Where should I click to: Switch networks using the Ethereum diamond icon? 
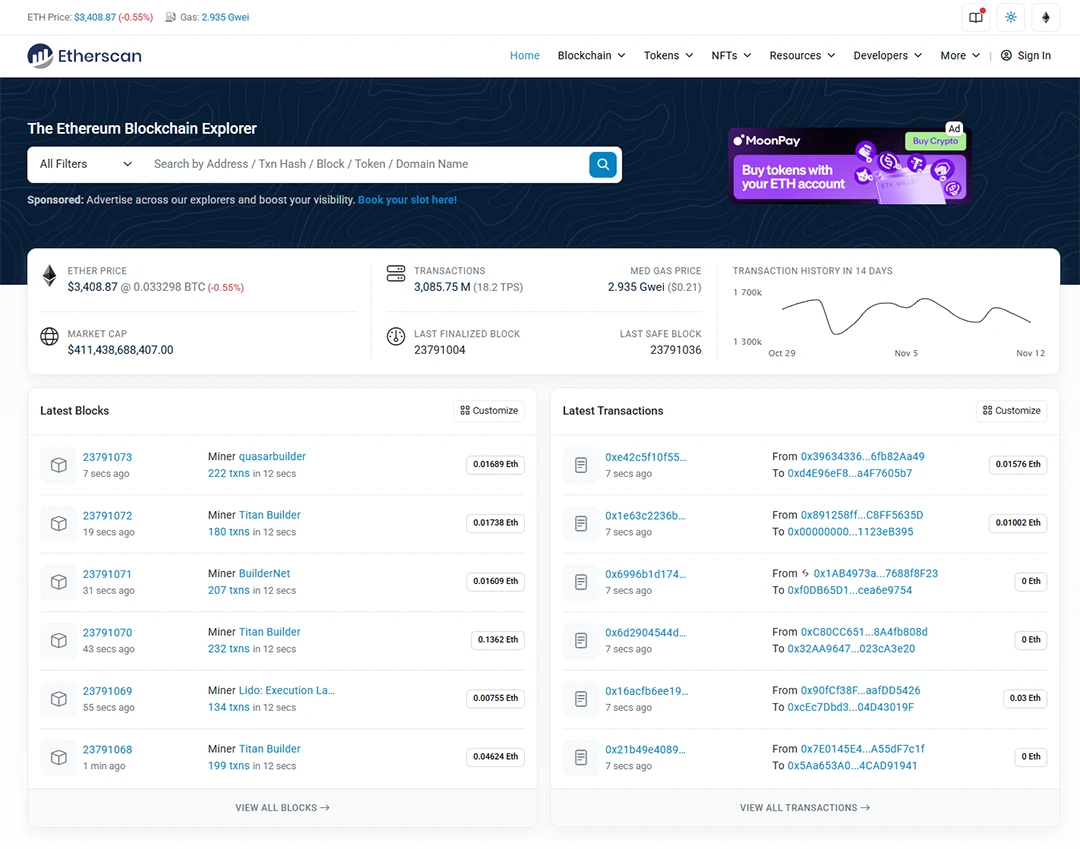1046,17
